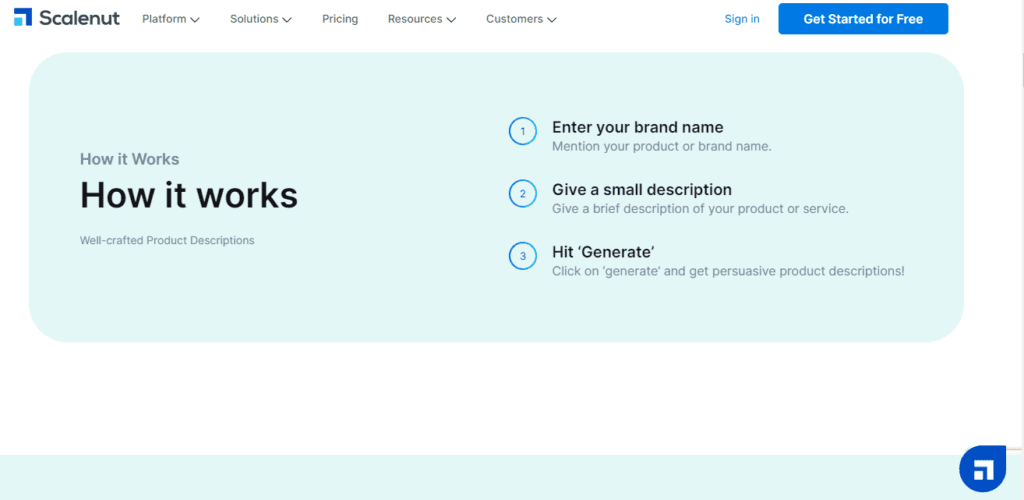Expand the Platform dropdown chevron

point(195,20)
